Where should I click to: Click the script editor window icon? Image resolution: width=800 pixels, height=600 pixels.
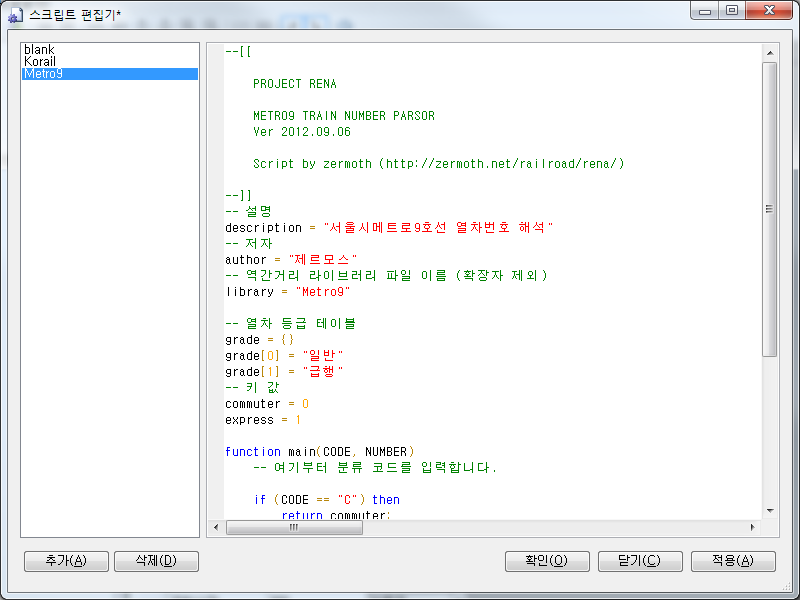(15, 15)
